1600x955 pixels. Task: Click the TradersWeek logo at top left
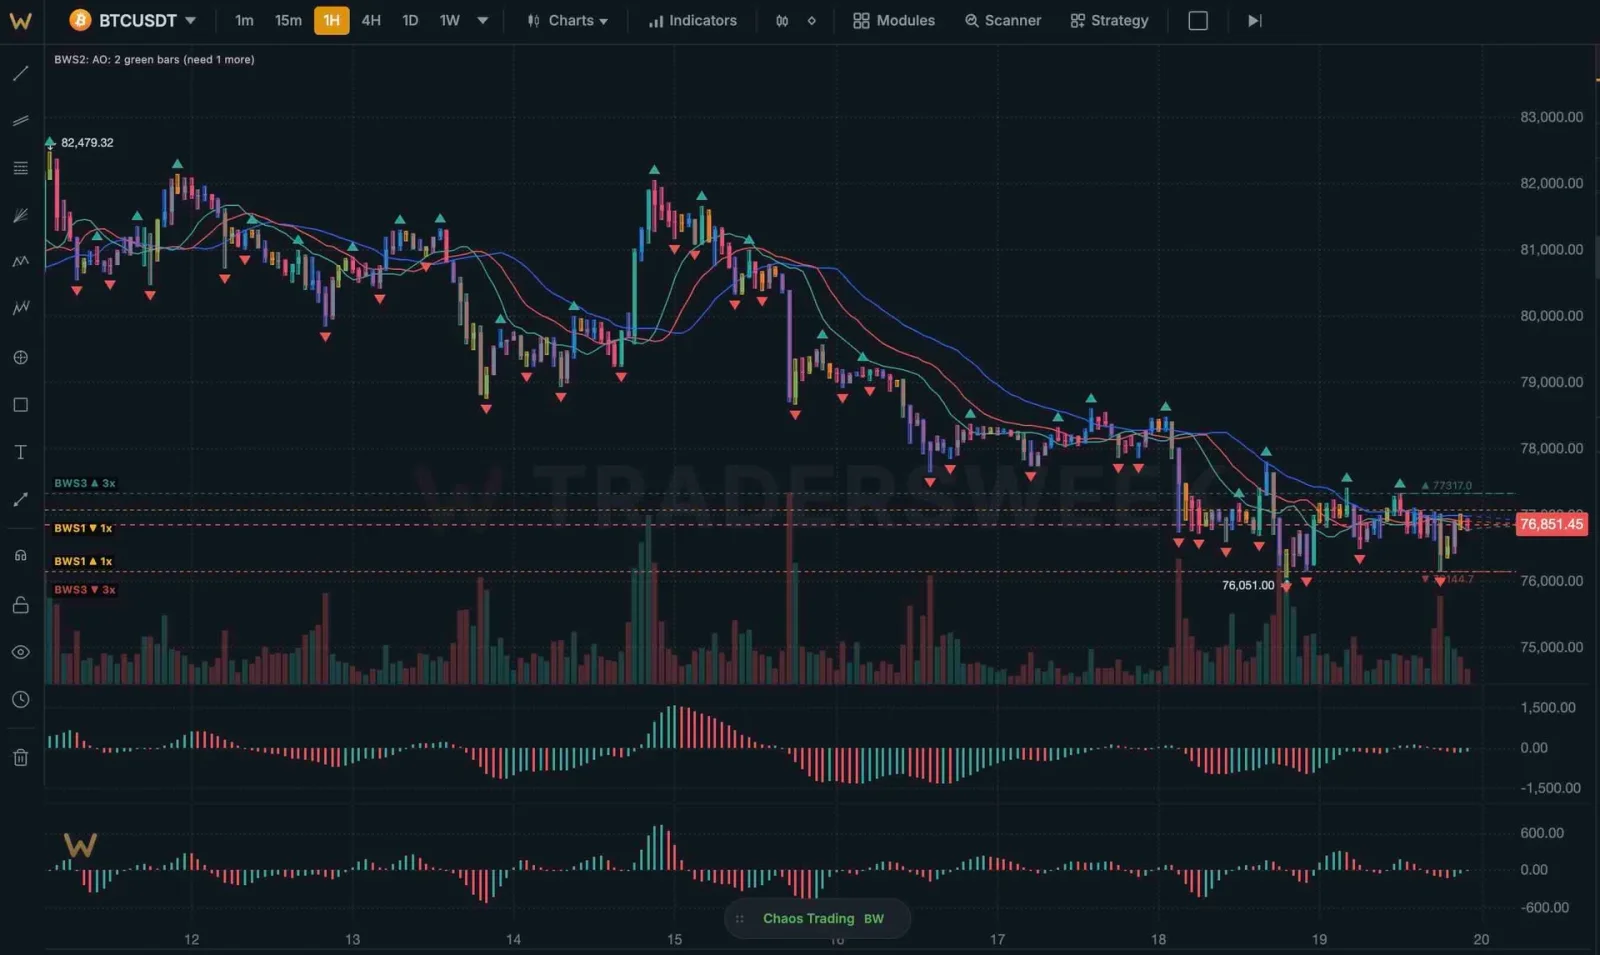20,20
